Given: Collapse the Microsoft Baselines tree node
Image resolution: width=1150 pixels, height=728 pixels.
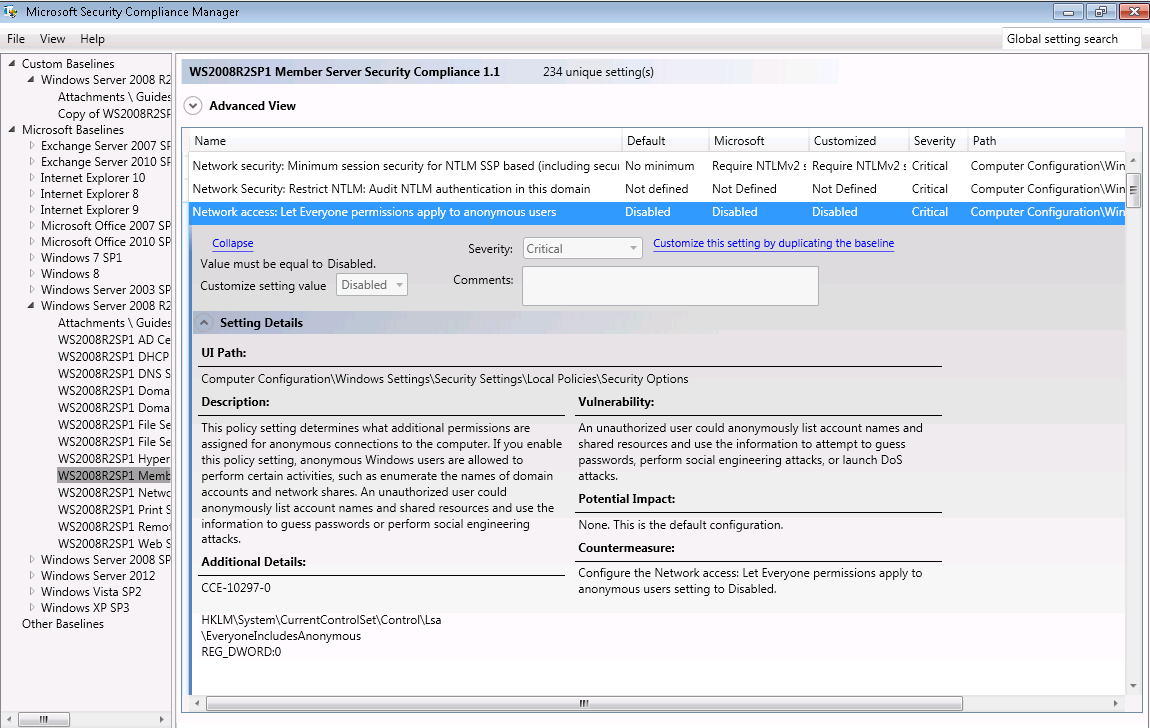Looking at the screenshot, I should [x=12, y=129].
